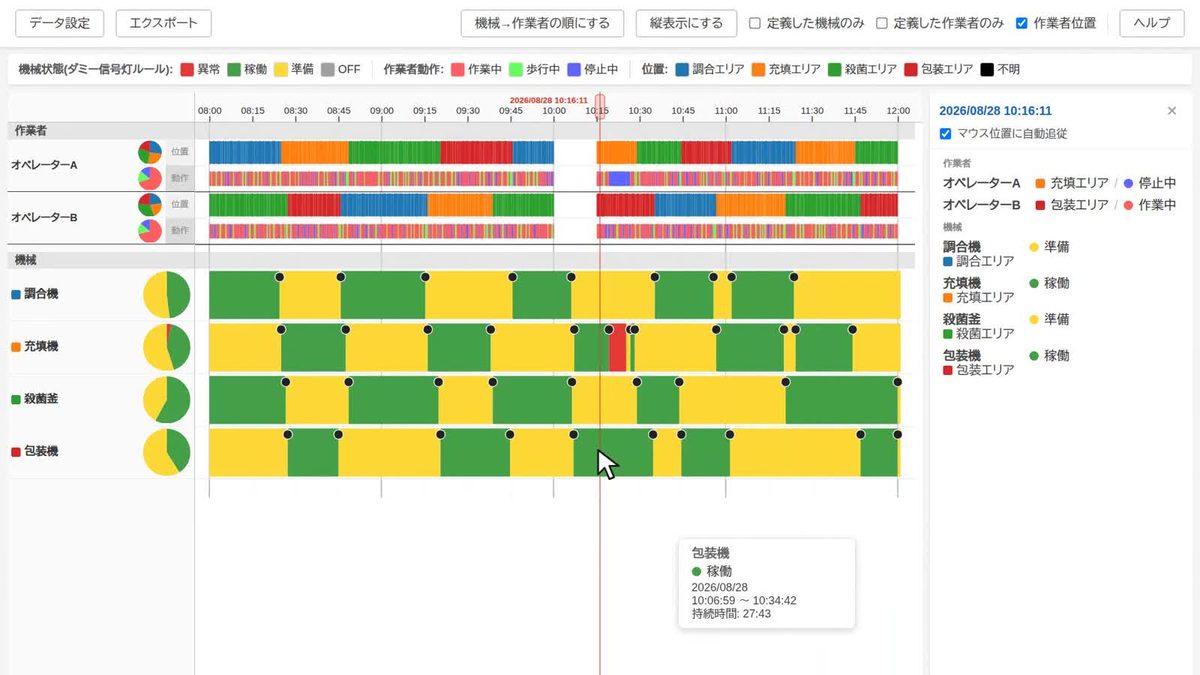Click the 位置 tag for オペレーターB
Screen dimensions: 1200x675
click(x=180, y=204)
